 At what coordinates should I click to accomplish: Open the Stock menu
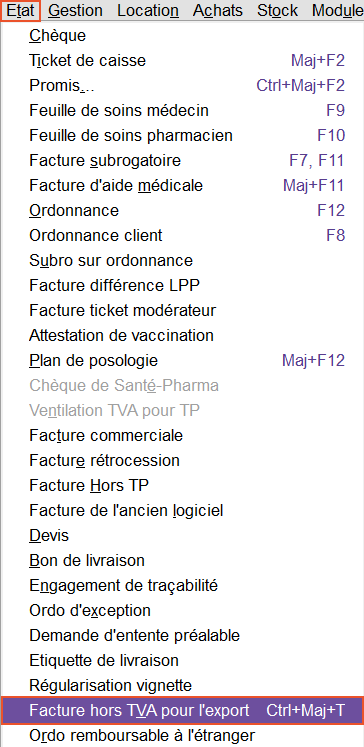coord(277,10)
